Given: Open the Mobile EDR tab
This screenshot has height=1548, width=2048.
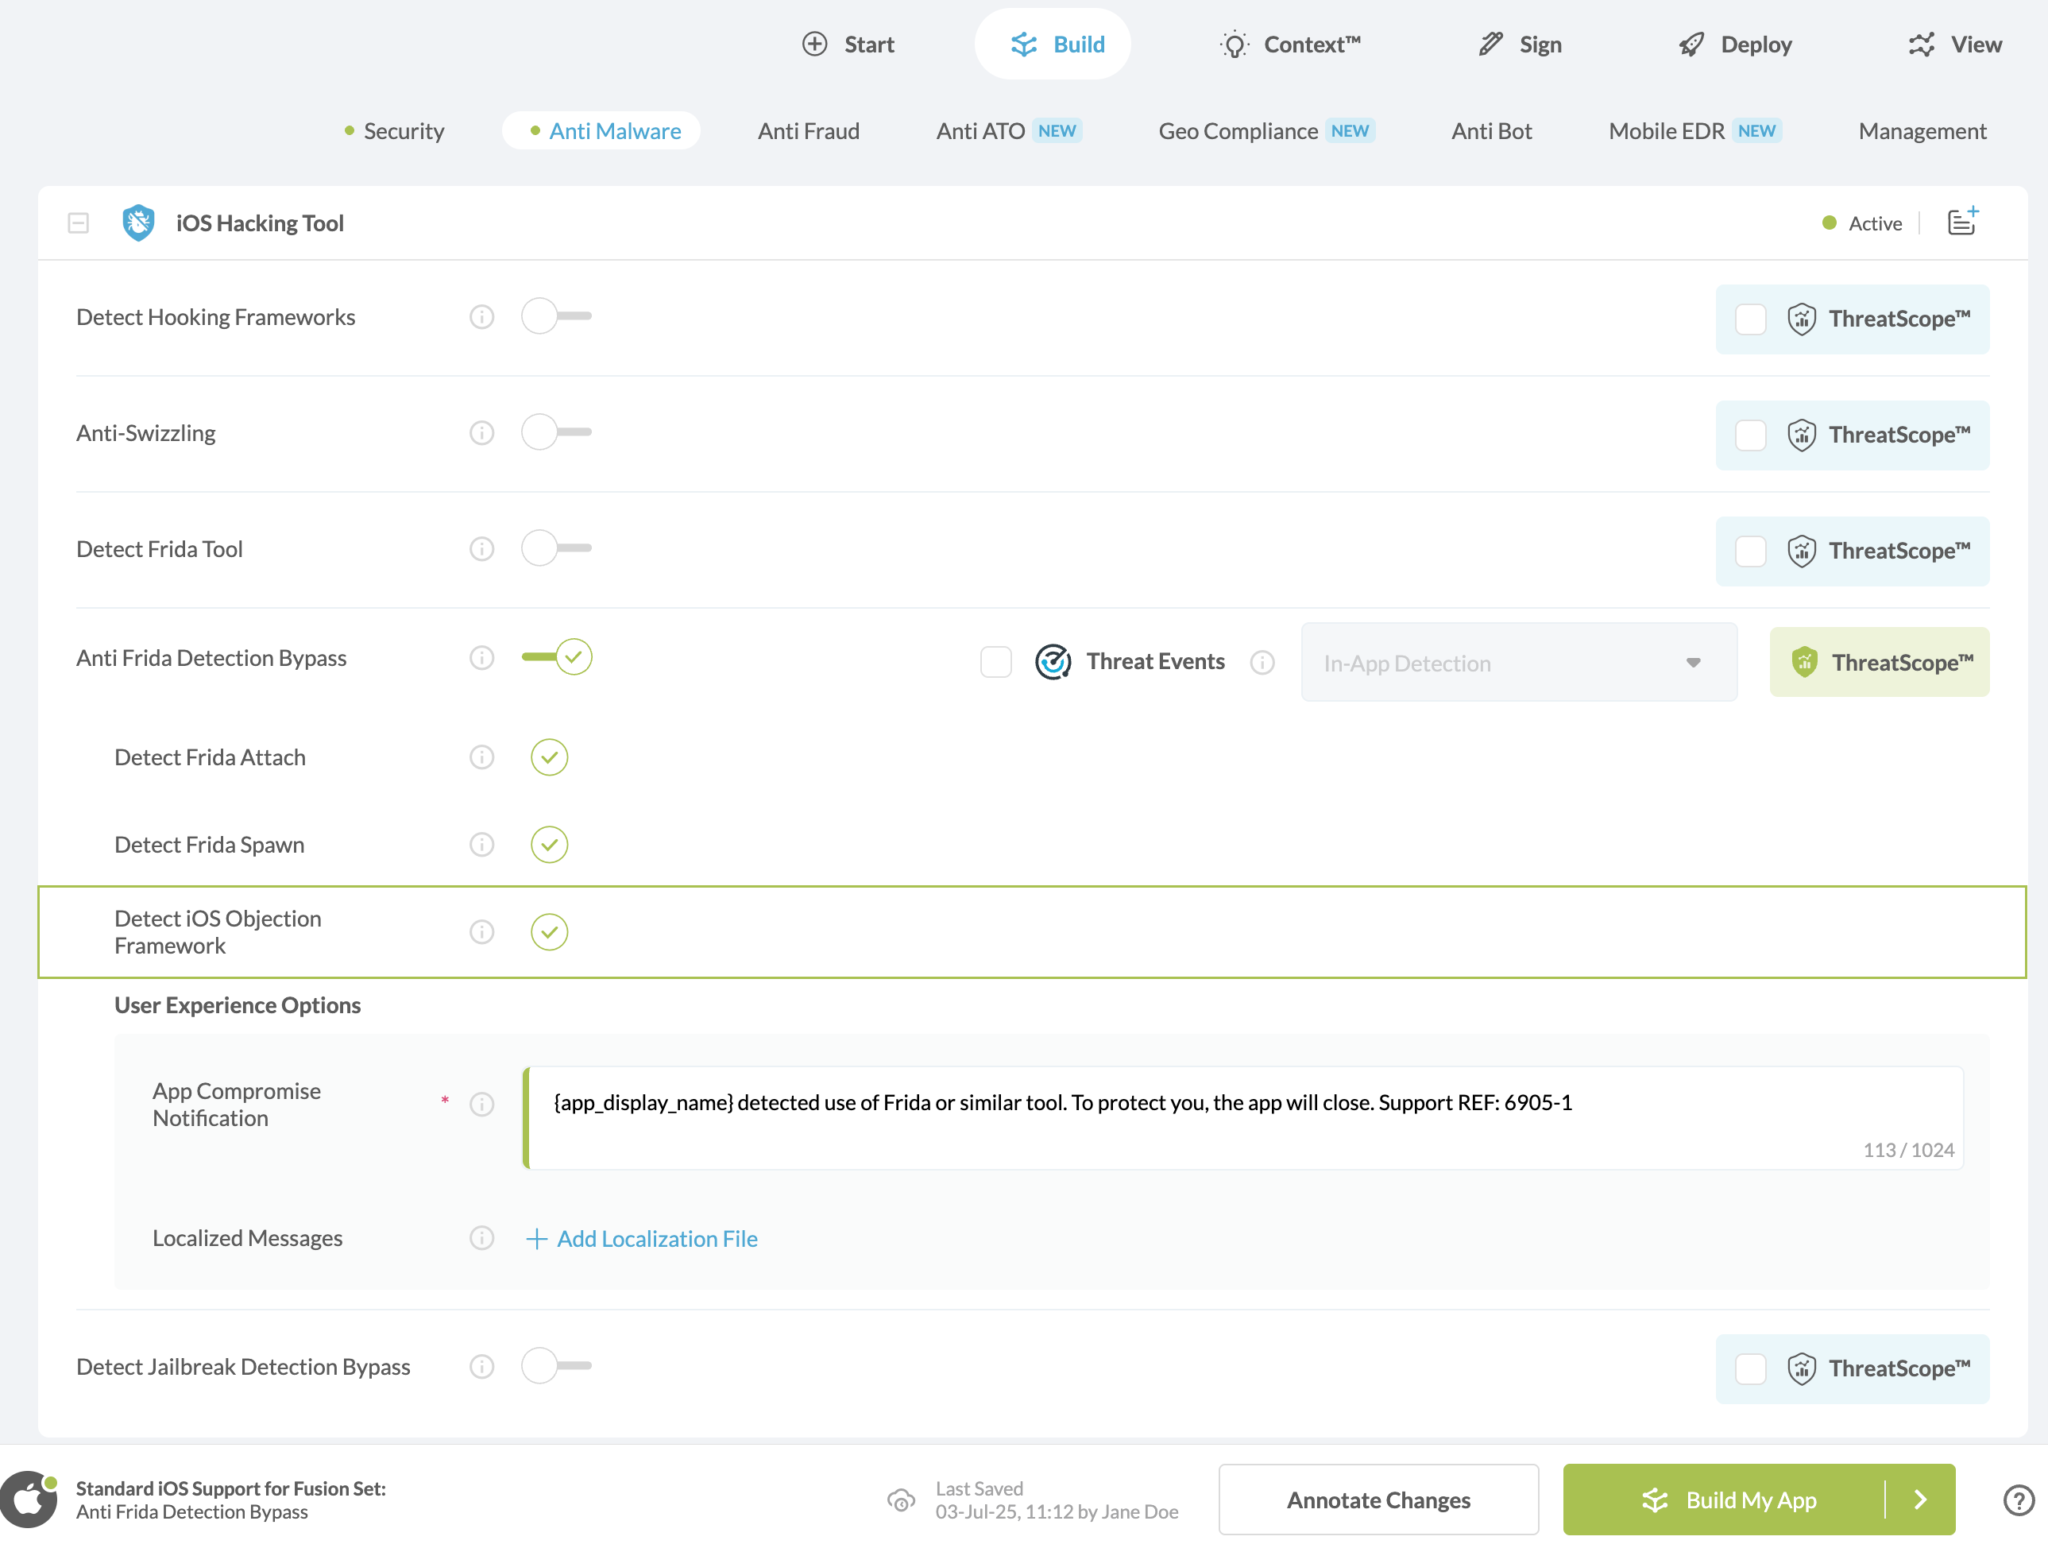Looking at the screenshot, I should tap(1665, 130).
